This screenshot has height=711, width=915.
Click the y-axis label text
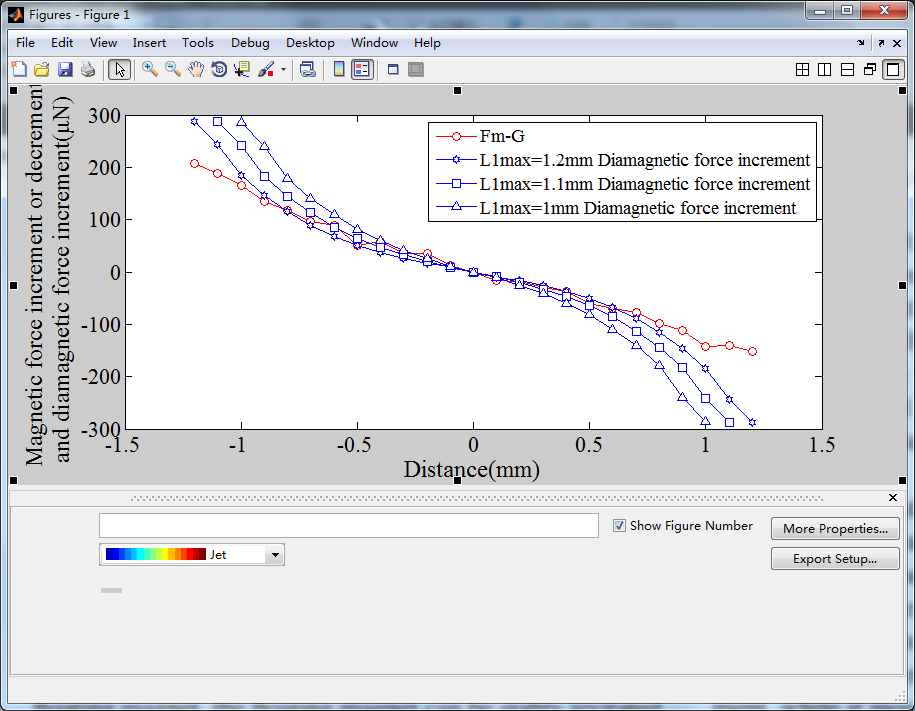click(x=48, y=275)
